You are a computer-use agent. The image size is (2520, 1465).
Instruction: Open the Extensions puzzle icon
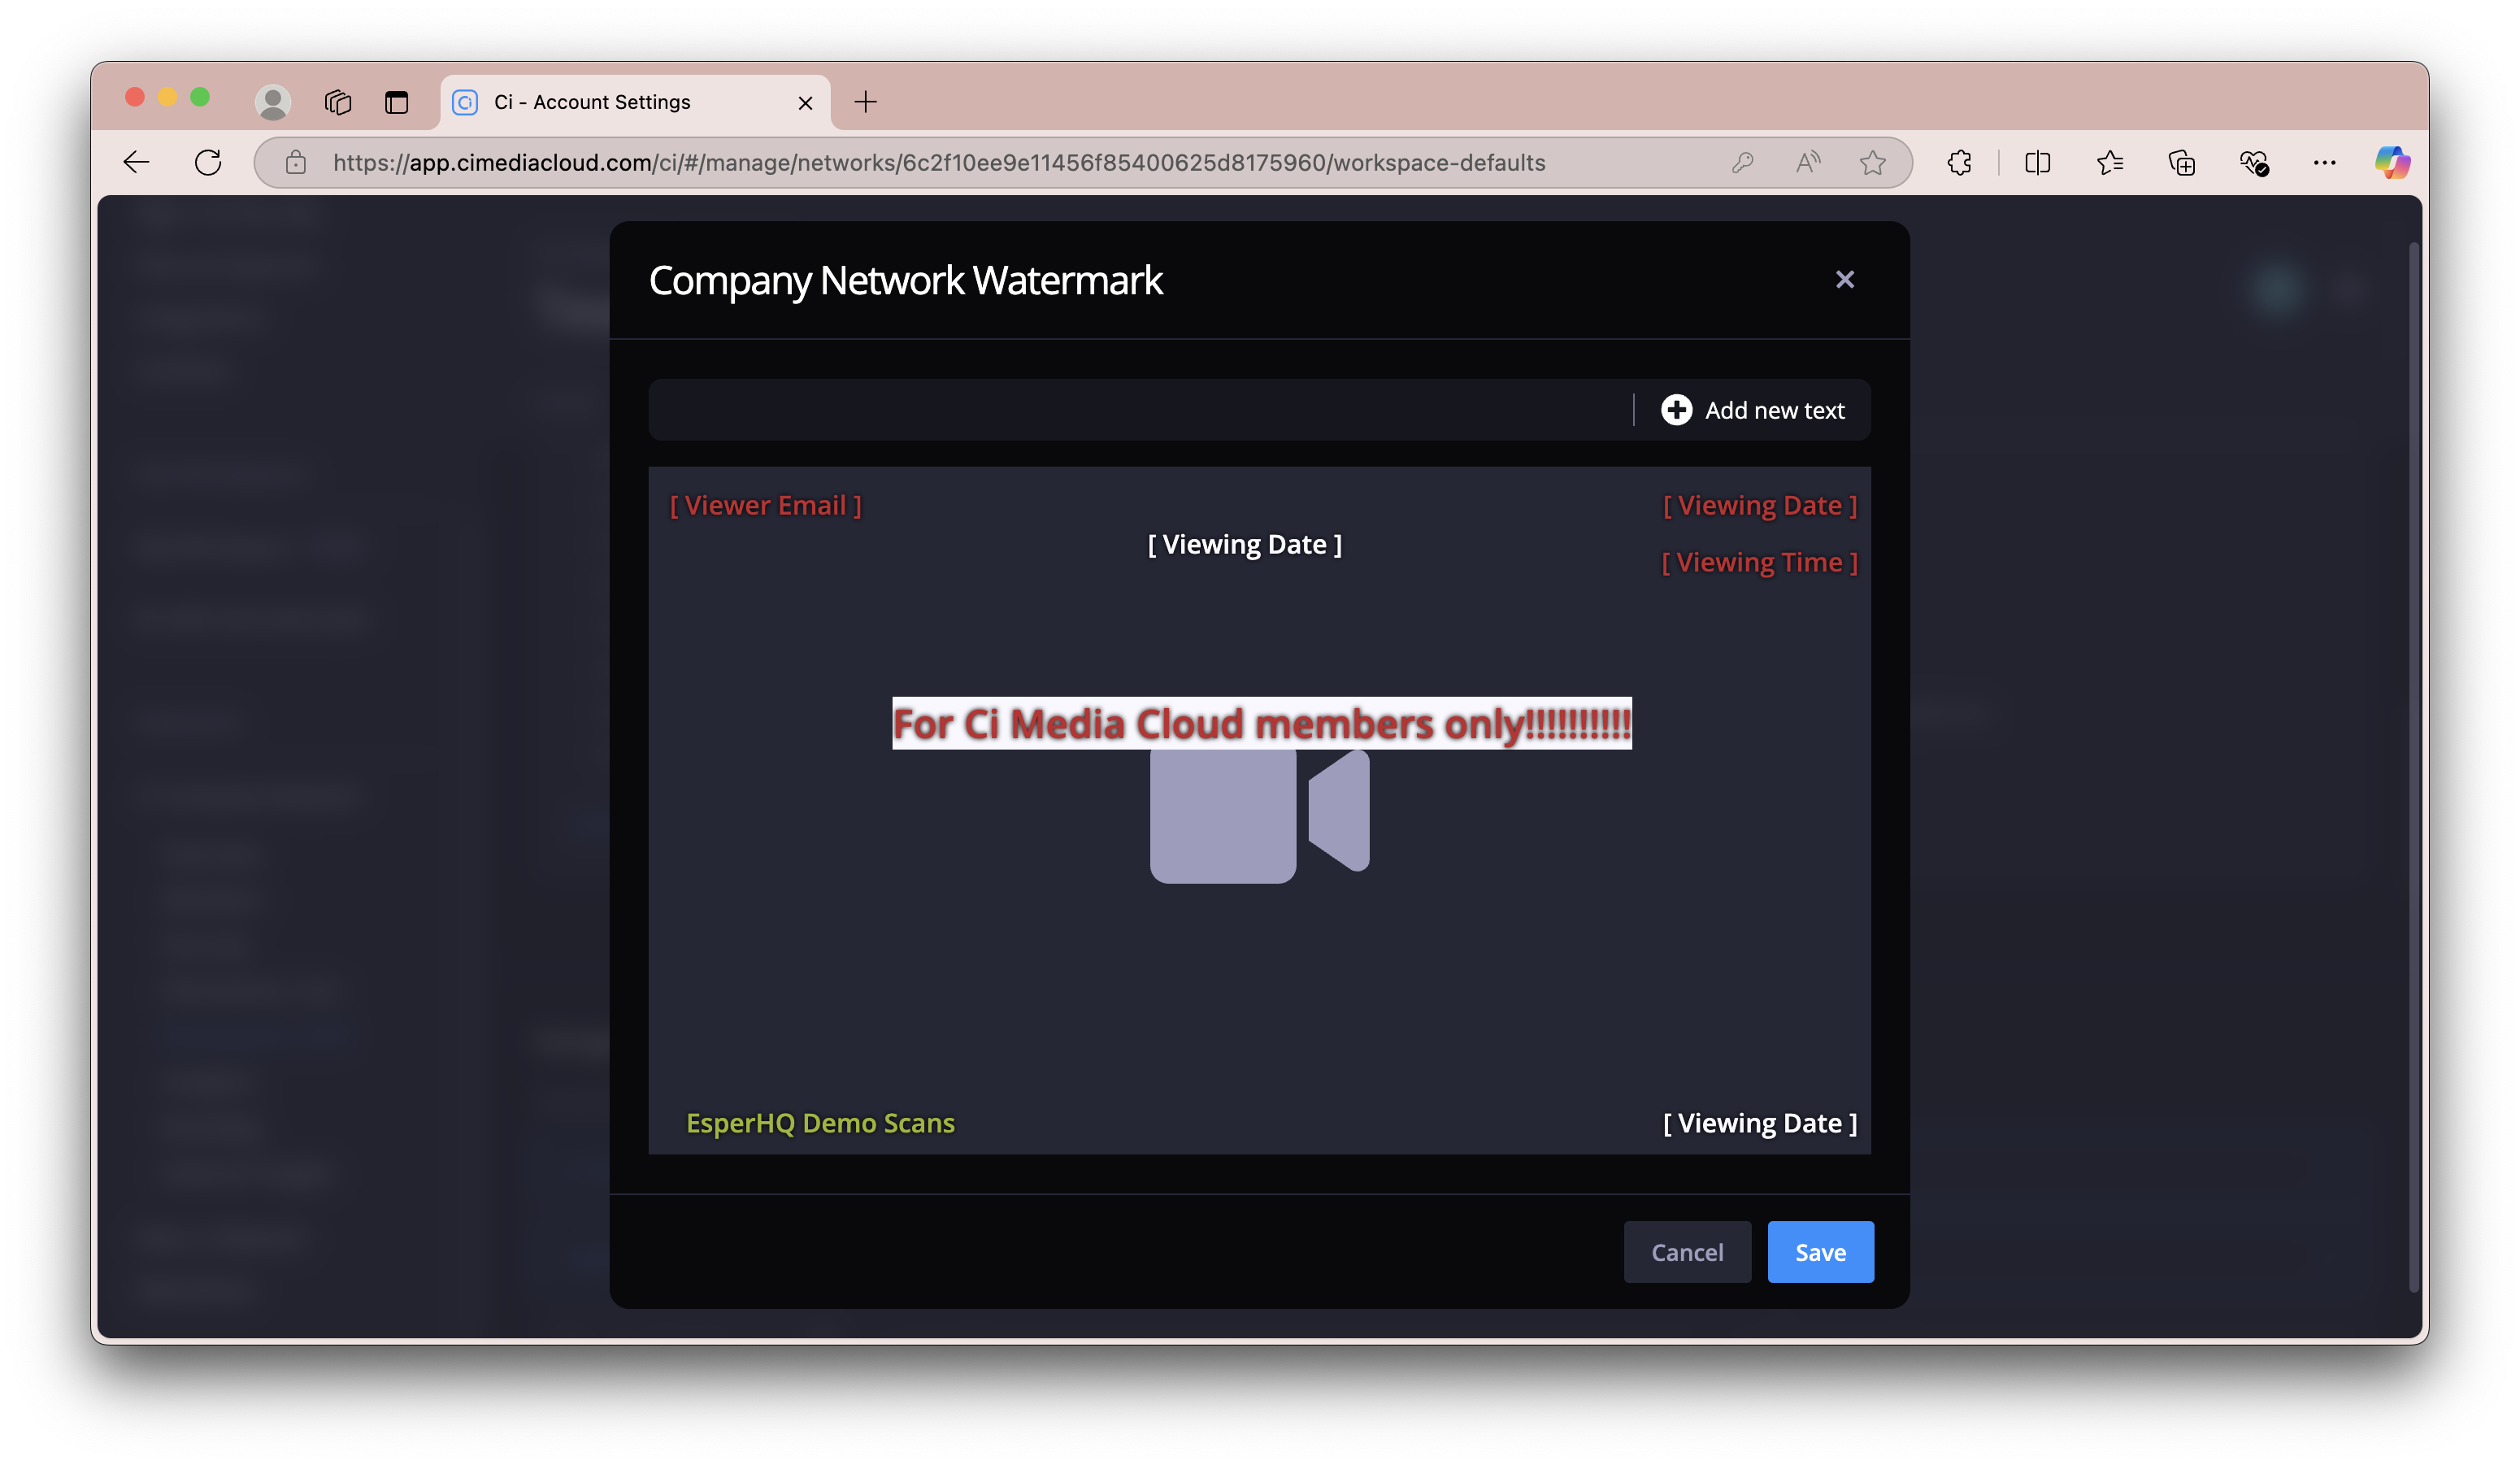(x=1959, y=162)
